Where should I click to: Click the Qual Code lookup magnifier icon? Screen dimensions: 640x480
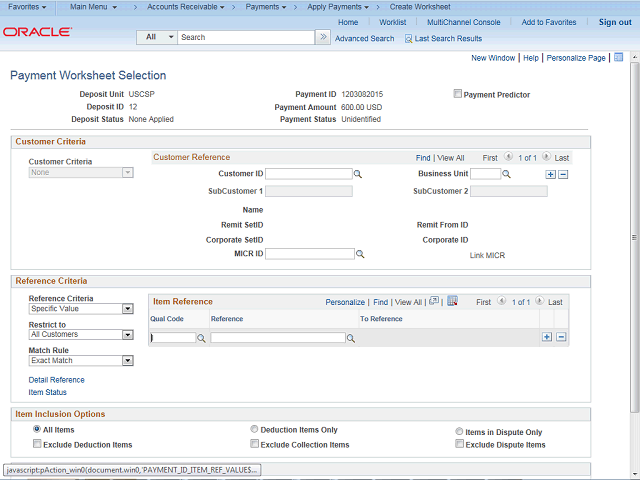click(x=201, y=339)
